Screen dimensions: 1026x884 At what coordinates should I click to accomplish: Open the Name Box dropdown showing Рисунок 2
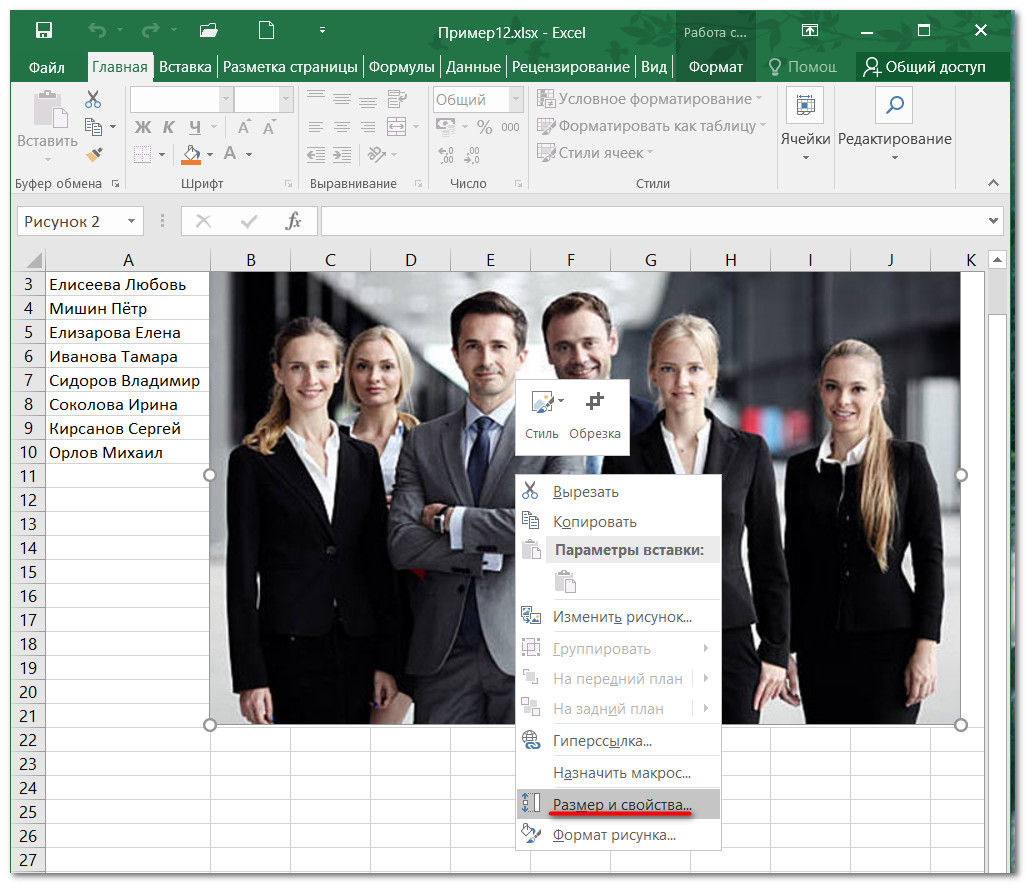tap(131, 222)
